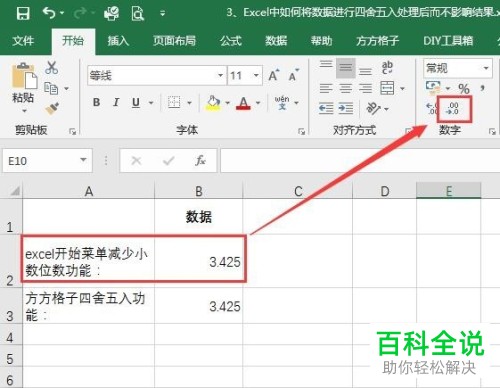This screenshot has height=388, width=500.
Task: Switch to the 插入 ribbon tab
Action: [118, 41]
